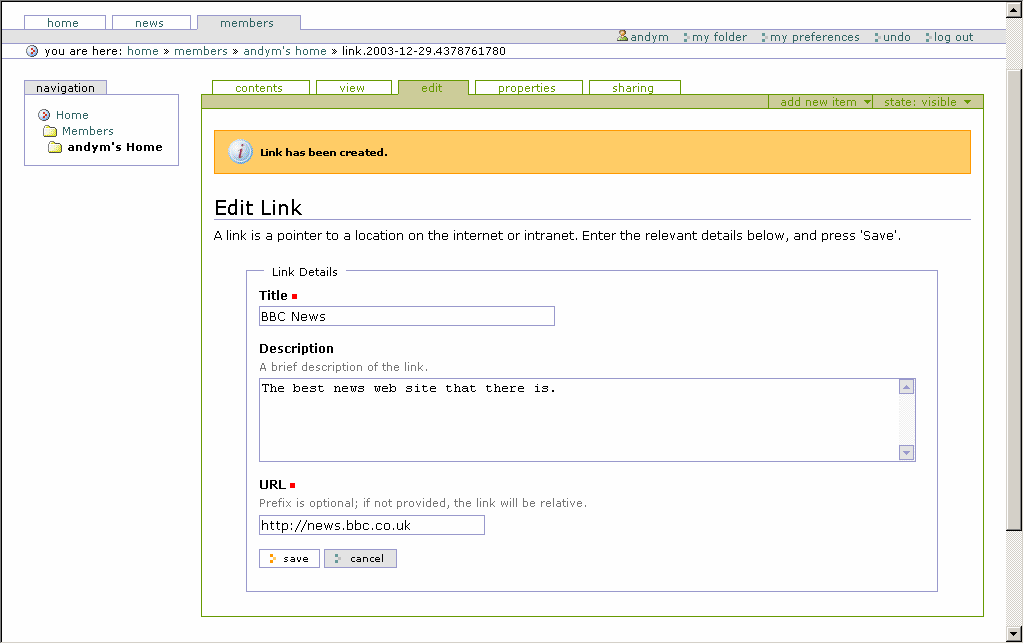Click the info icon in notification
The image size is (1024, 644).
[240, 152]
